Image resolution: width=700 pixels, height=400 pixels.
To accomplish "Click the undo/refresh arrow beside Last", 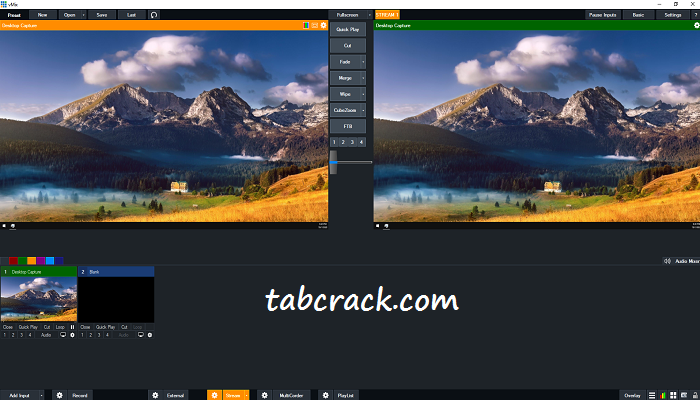I will tap(154, 15).
